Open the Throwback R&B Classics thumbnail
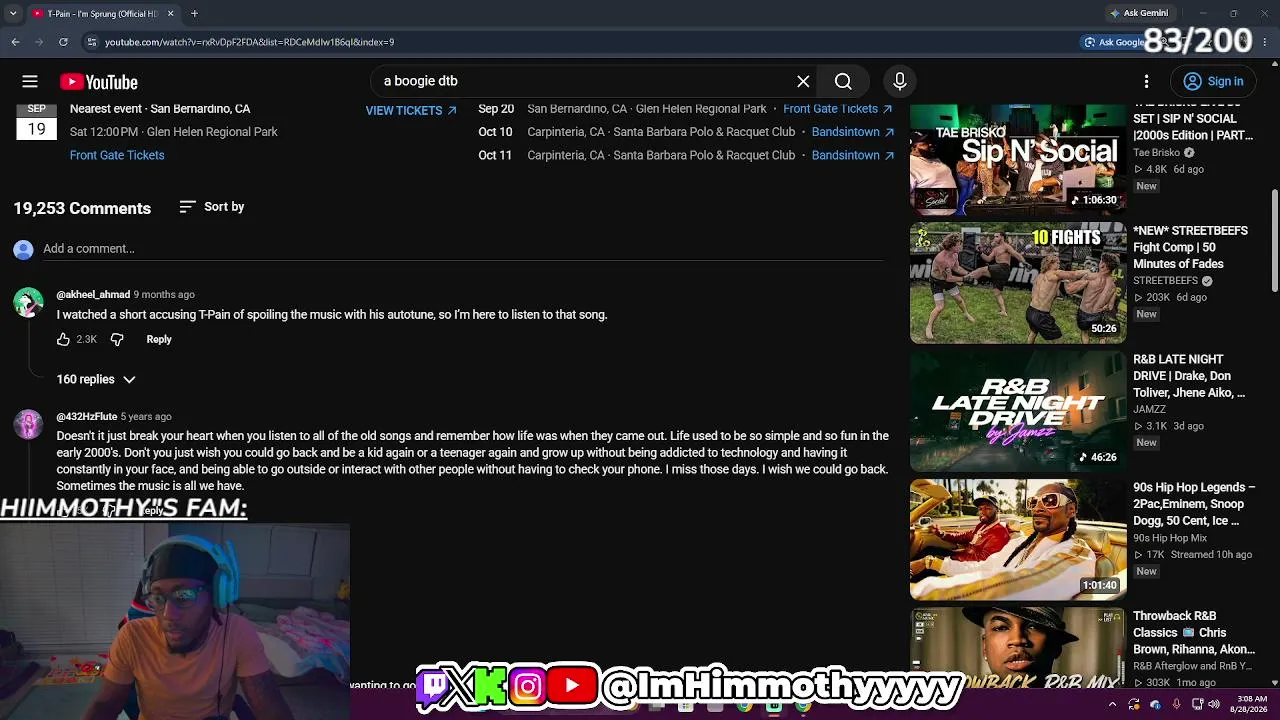Screen dimensions: 1280x720 (x=1018, y=648)
